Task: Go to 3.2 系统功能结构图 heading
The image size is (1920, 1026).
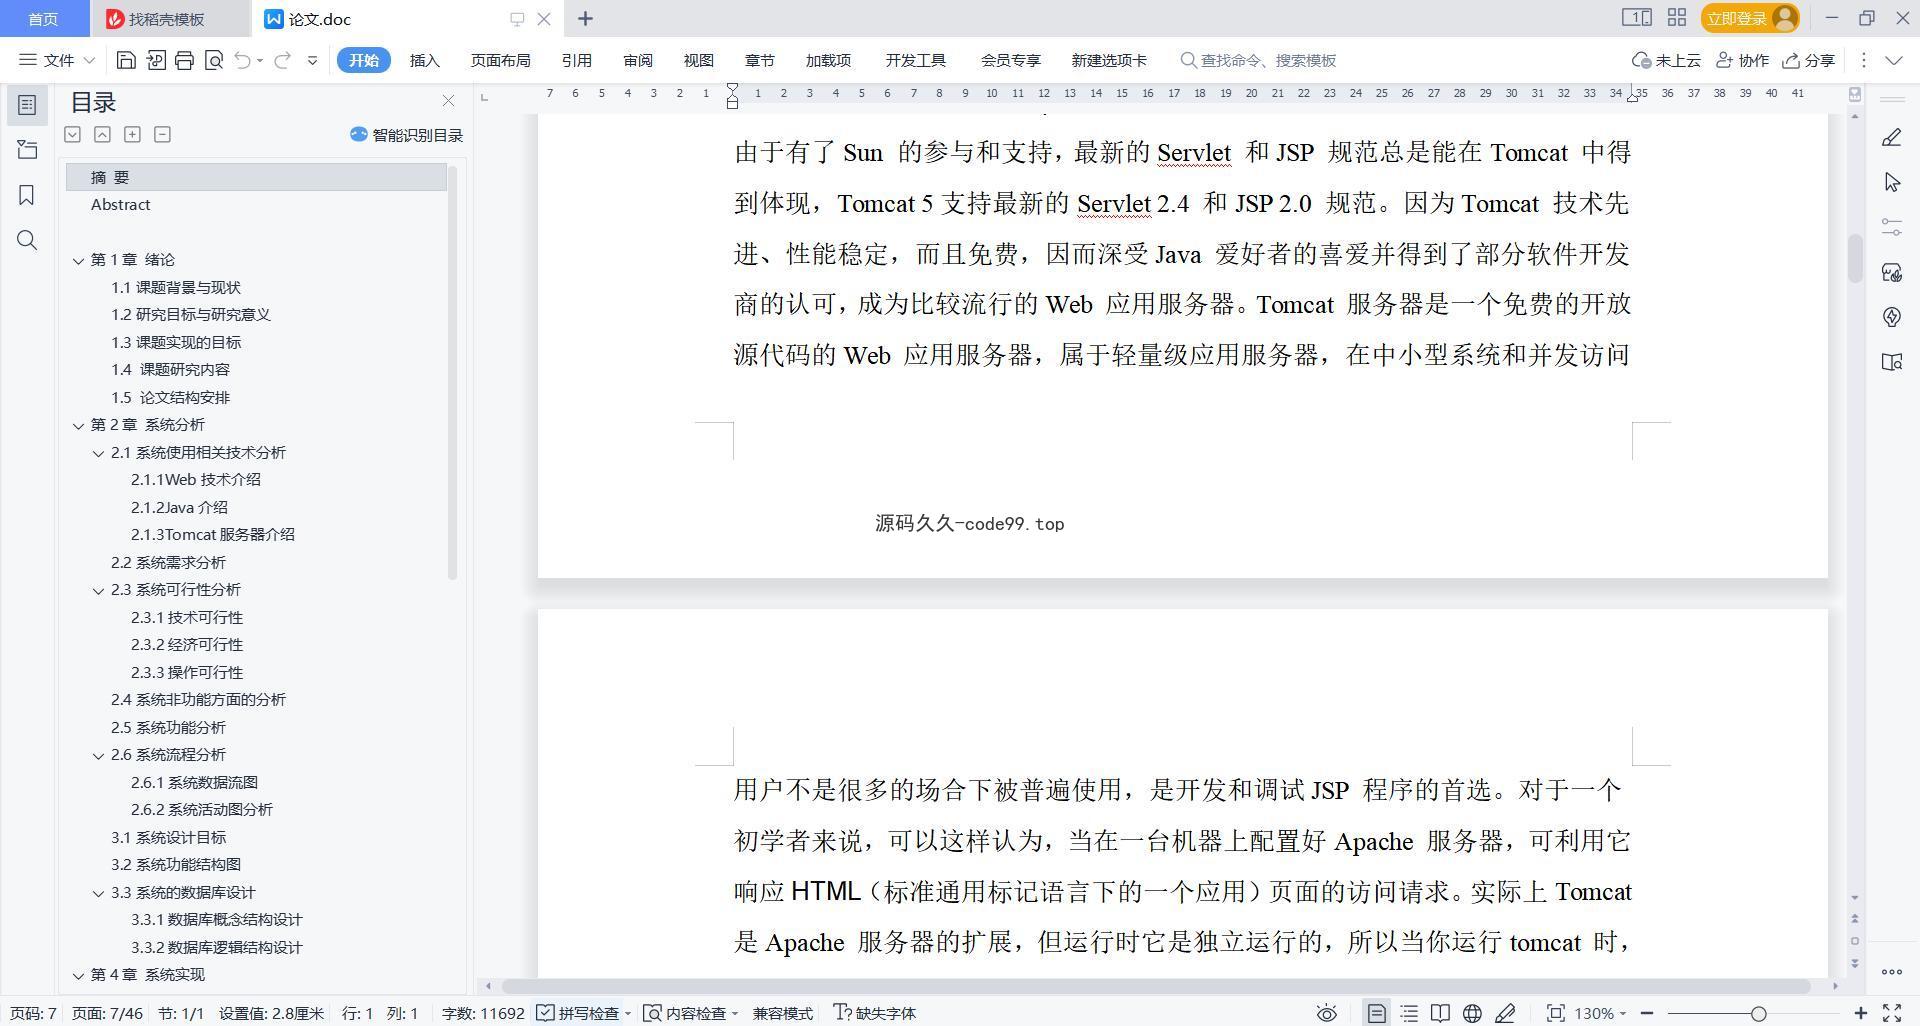Action: pyautogui.click(x=175, y=865)
